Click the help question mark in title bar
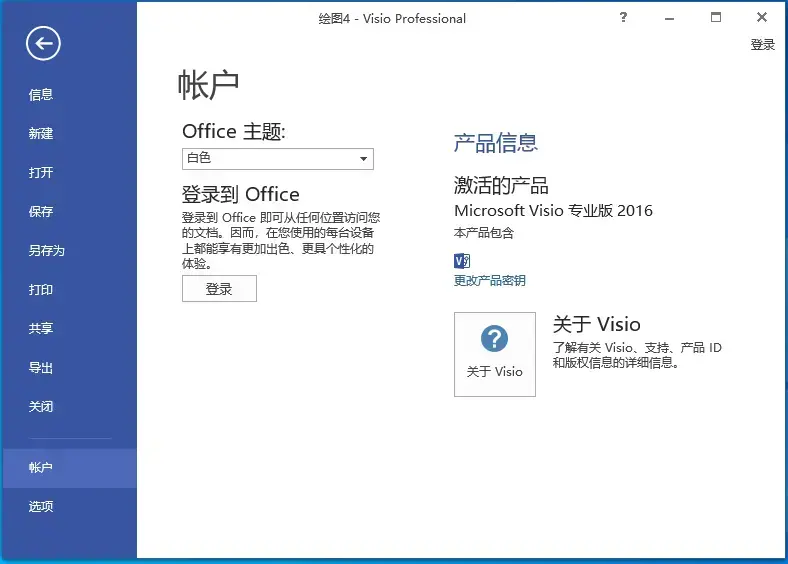This screenshot has height=564, width=788. point(623,18)
